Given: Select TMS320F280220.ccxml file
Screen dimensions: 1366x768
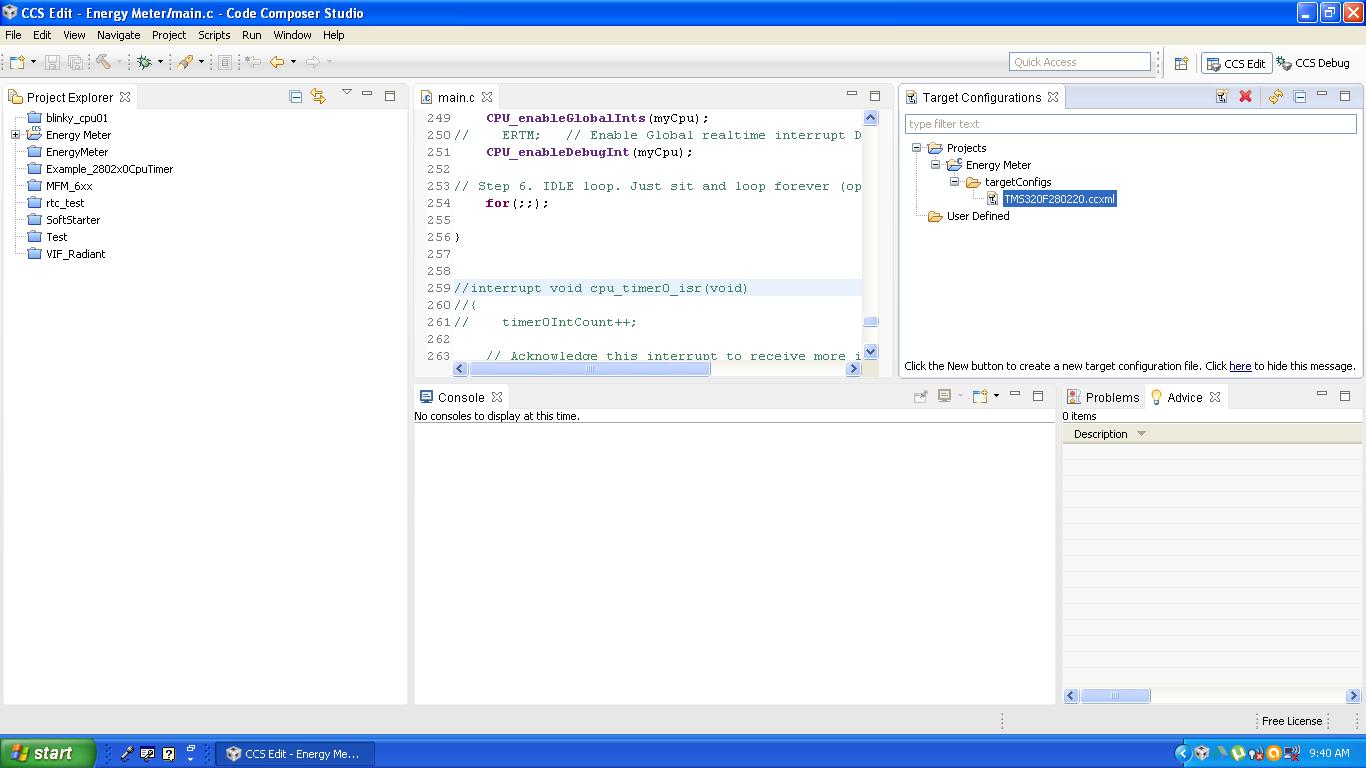Looking at the screenshot, I should [x=1059, y=199].
